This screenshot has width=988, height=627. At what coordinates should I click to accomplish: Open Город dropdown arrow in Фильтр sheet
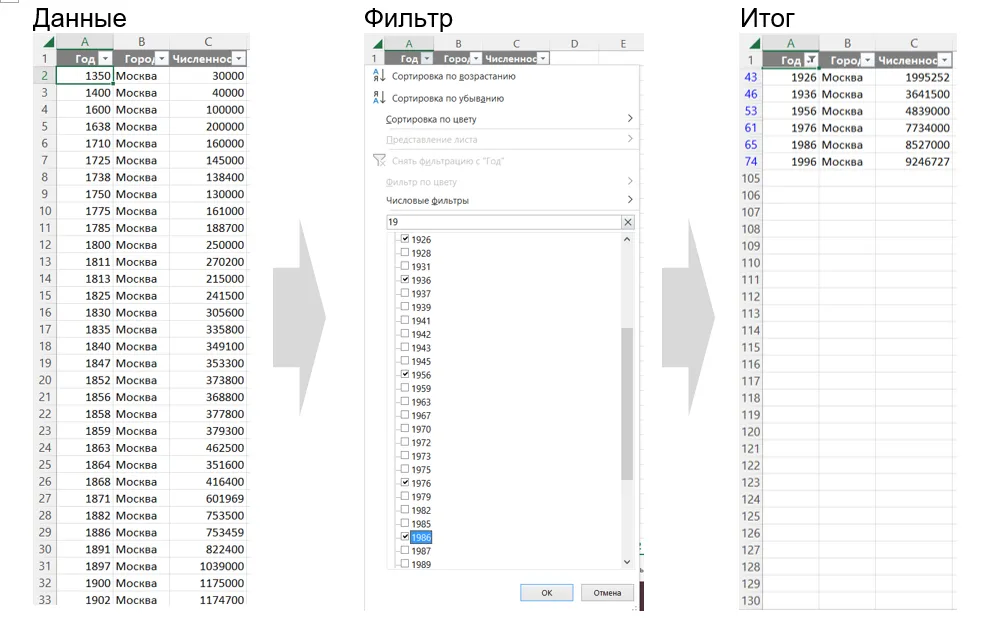click(x=476, y=59)
